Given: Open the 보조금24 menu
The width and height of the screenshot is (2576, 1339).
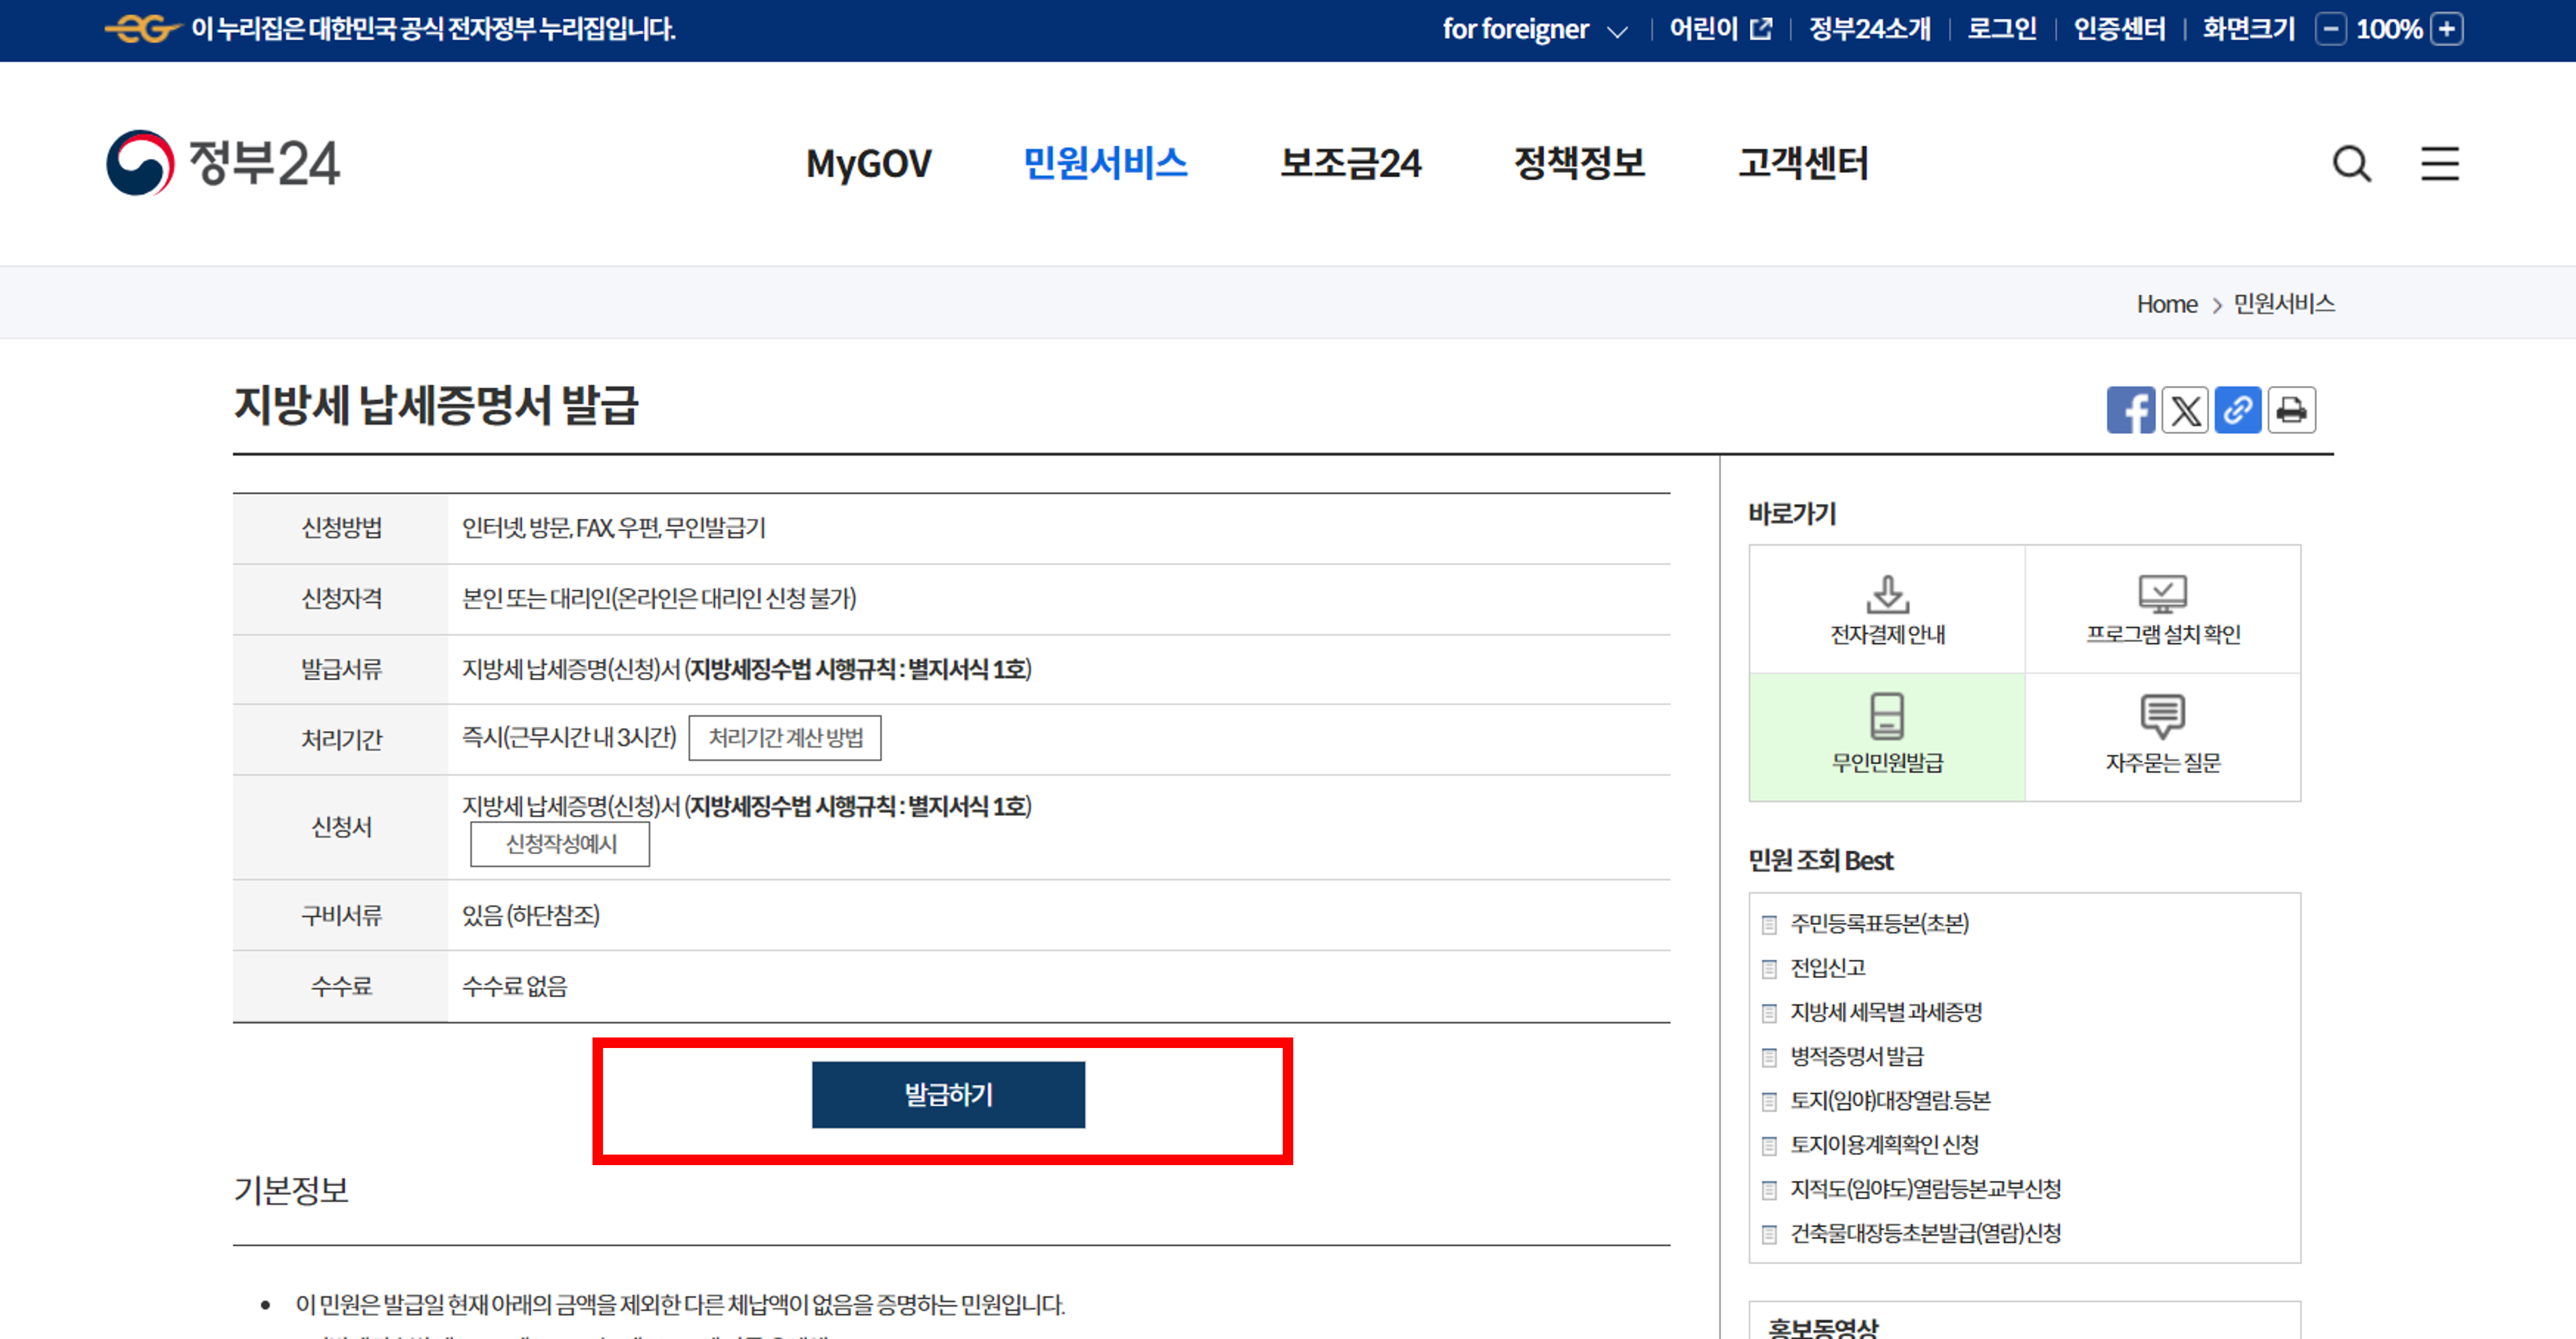Looking at the screenshot, I should point(1350,163).
